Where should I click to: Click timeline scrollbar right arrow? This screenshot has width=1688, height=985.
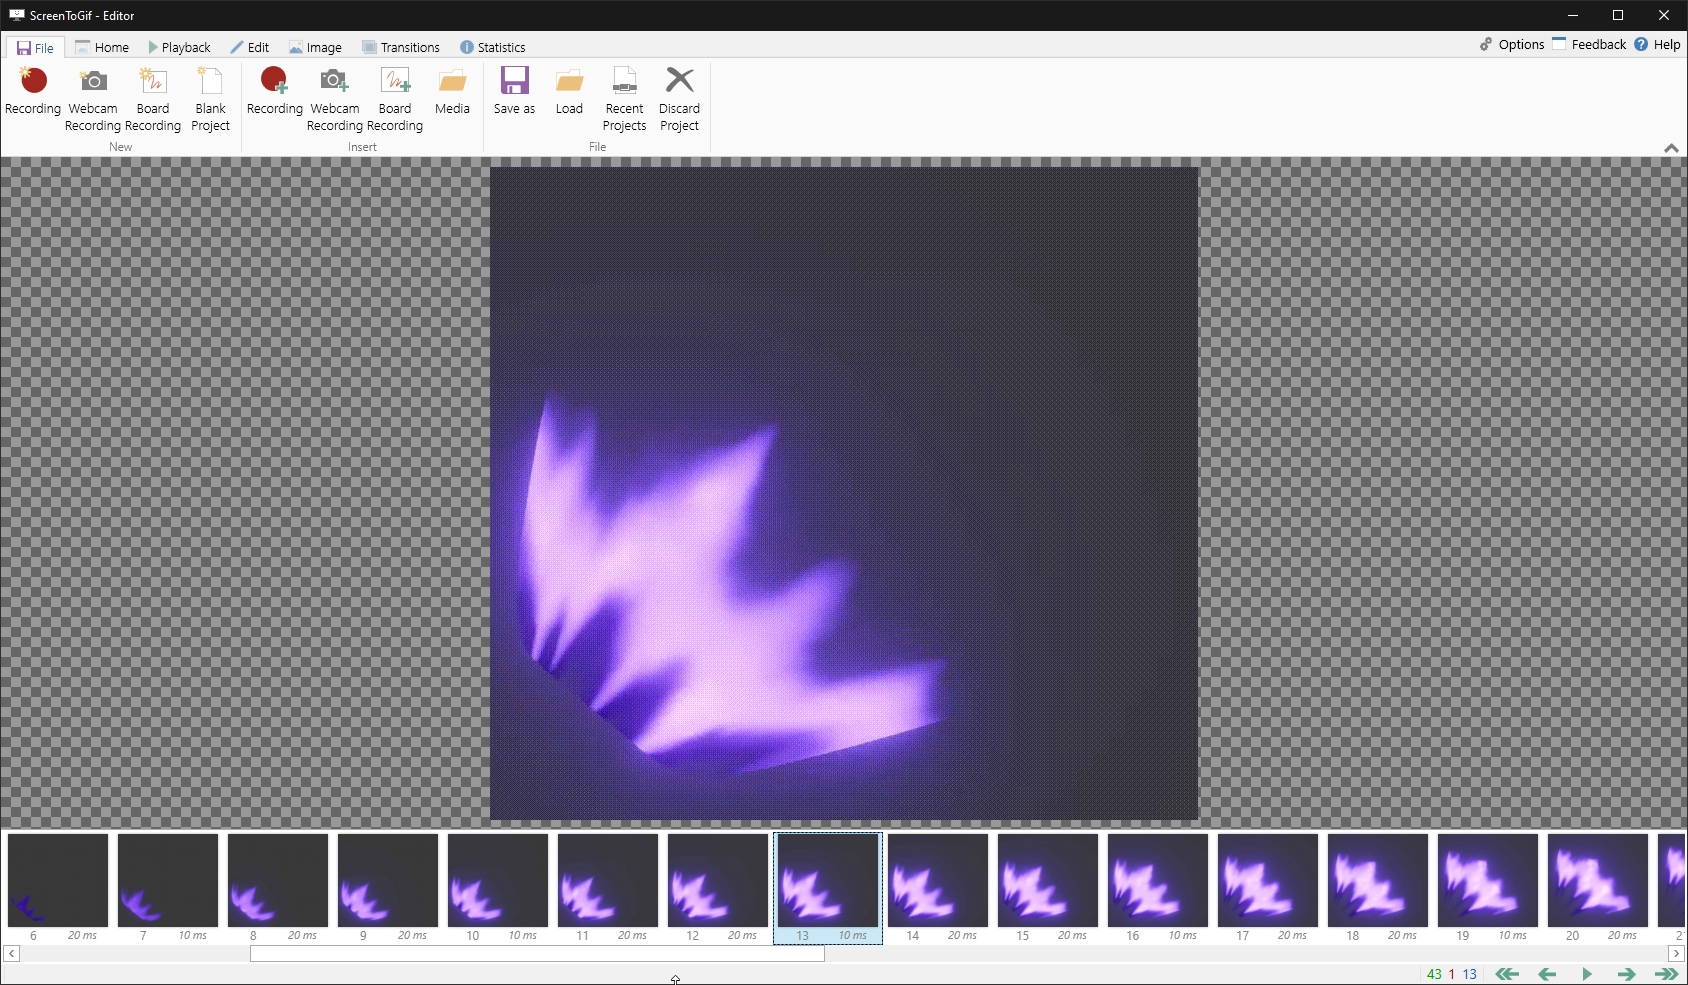tap(1676, 954)
